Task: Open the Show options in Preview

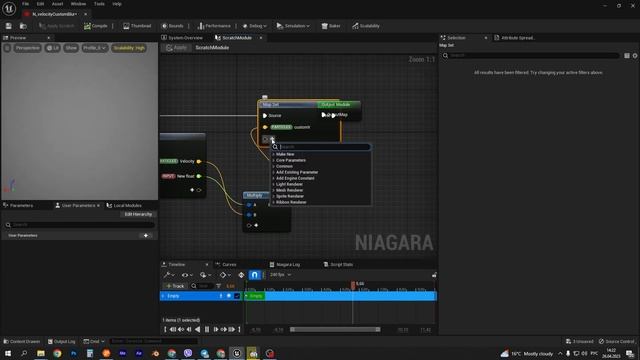Action: 71,48
